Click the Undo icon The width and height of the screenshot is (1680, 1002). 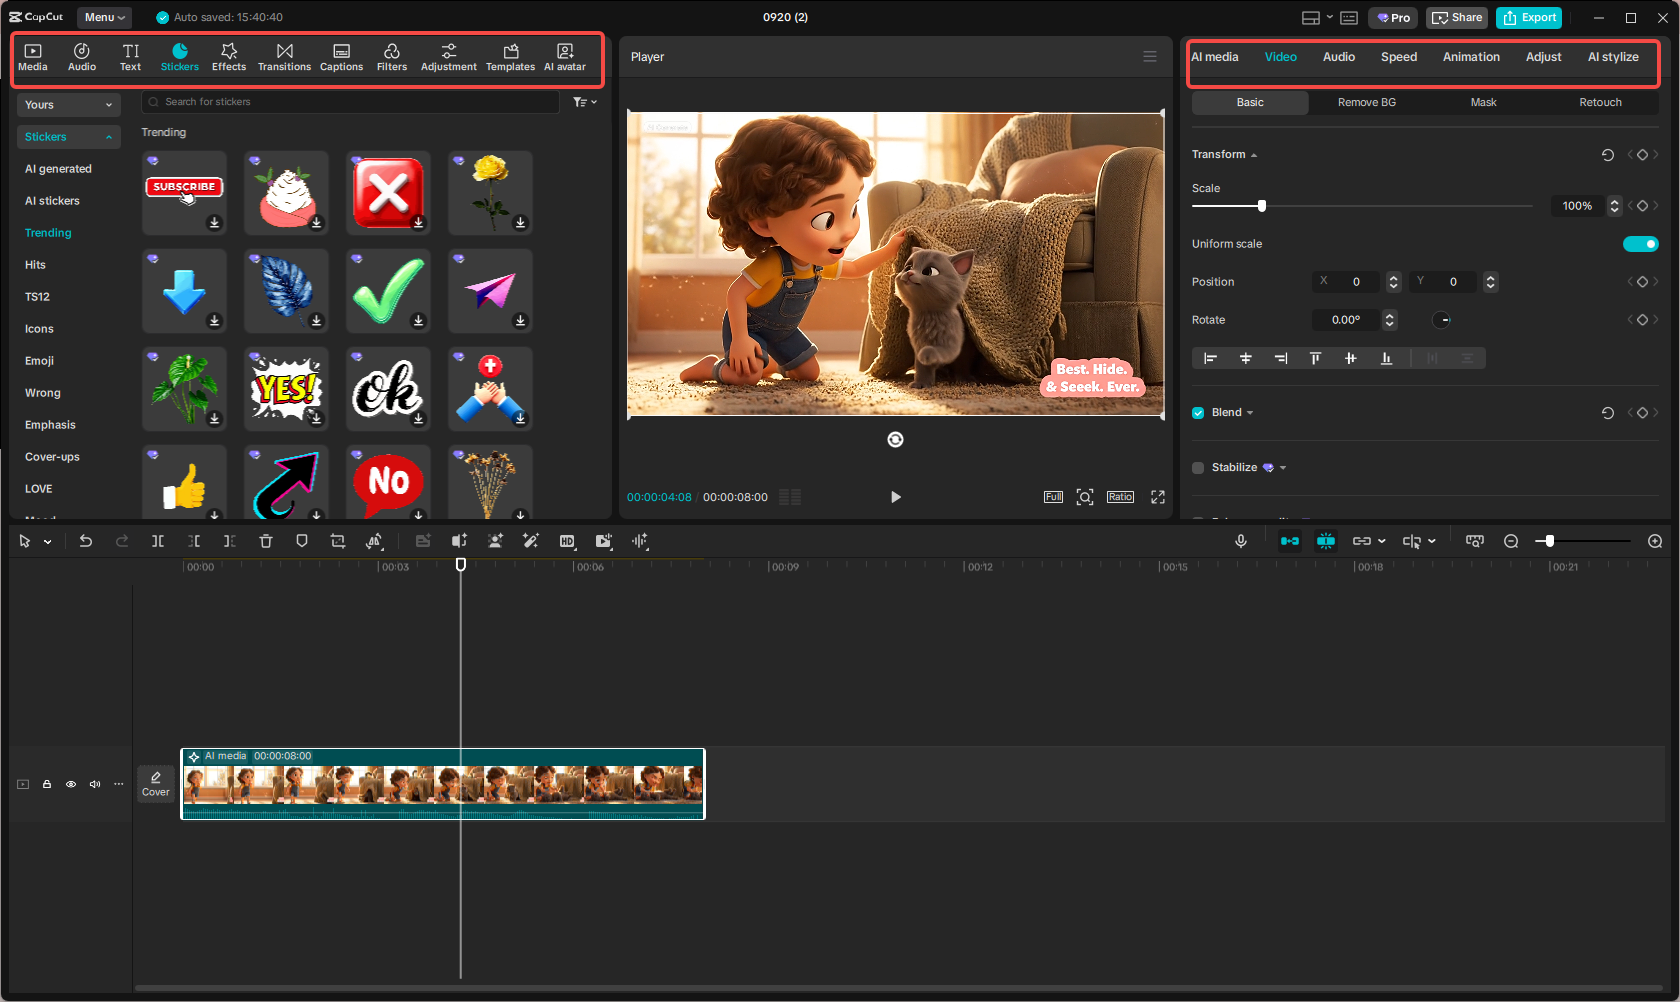[85, 541]
